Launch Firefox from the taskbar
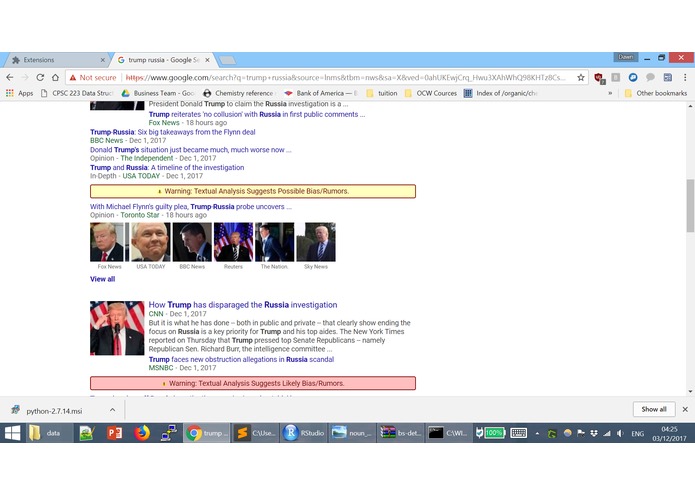 (142, 433)
